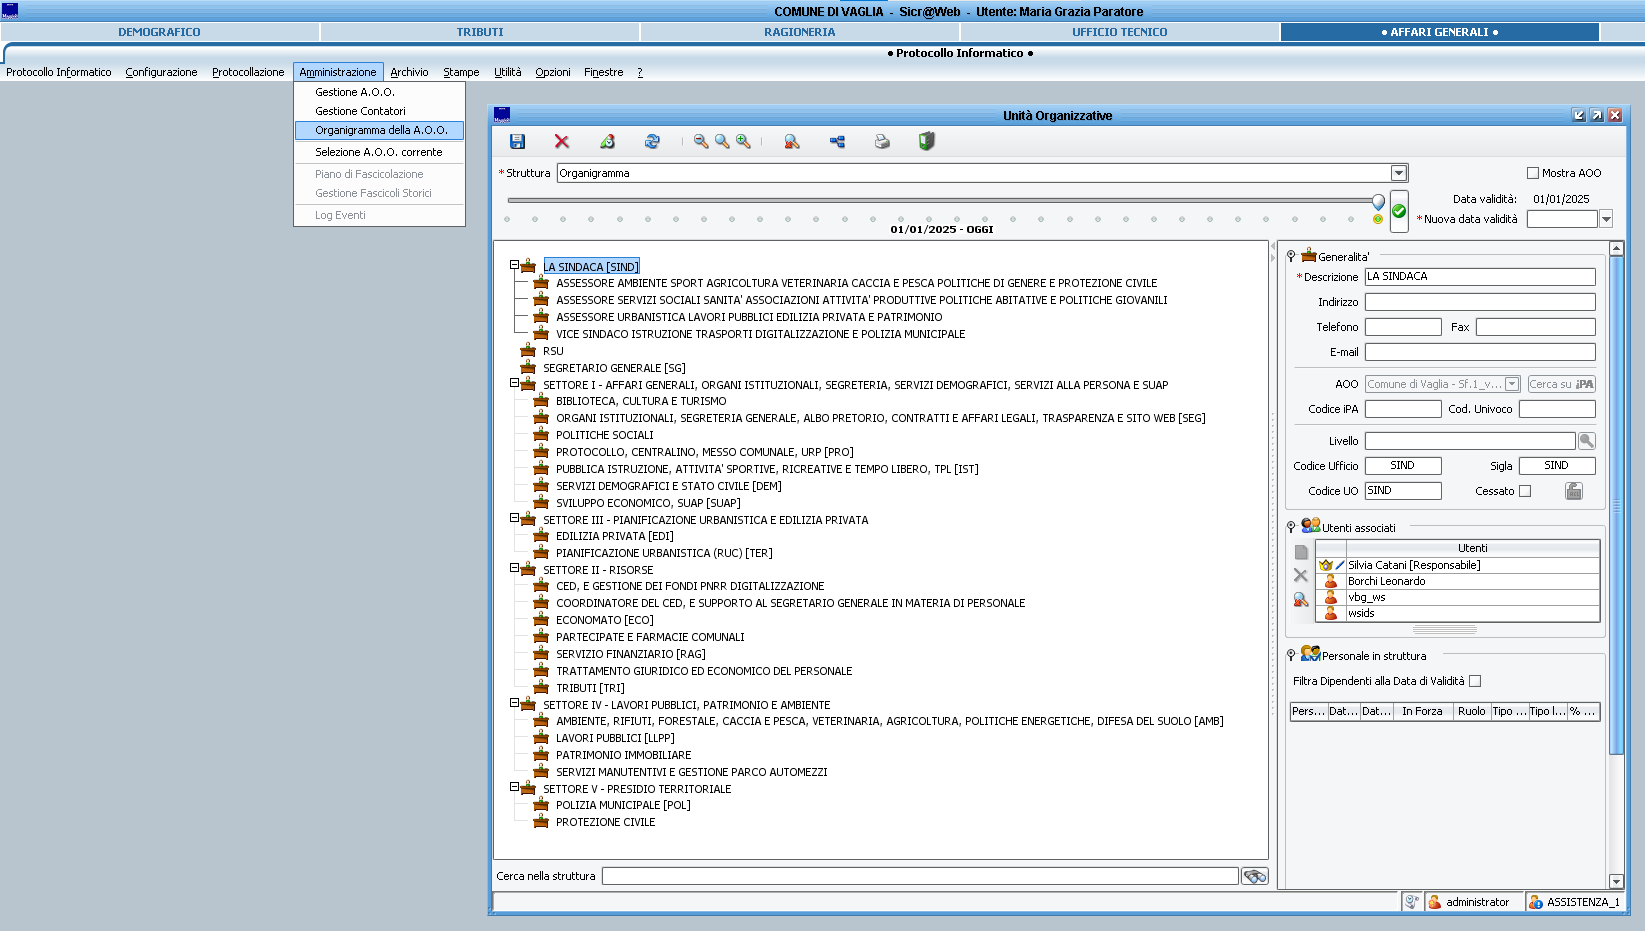Switch to the RAGIONERIA module tab
Image resolution: width=1645 pixels, height=931 pixels.
[x=799, y=32]
